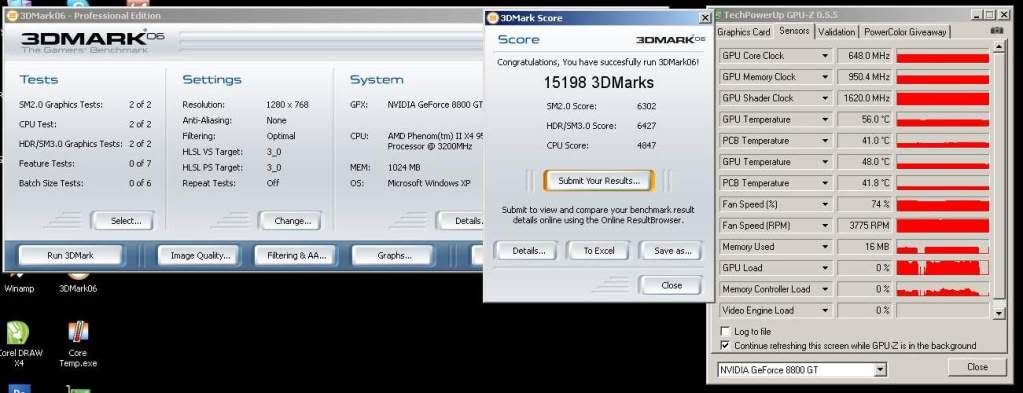Screen dimensions: 1023x393
Task: Click the System Details button in 3DMark06
Action: [461, 221]
